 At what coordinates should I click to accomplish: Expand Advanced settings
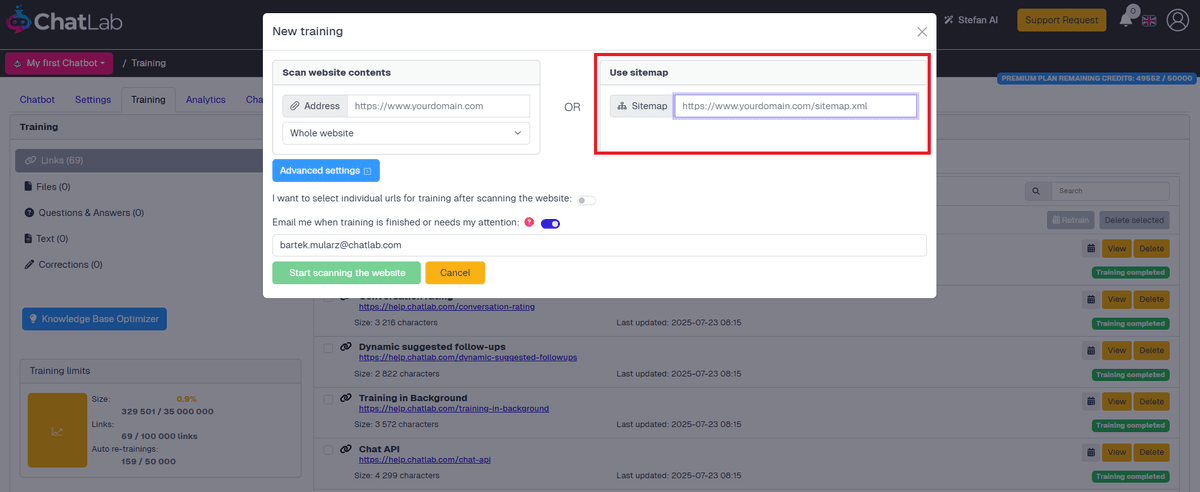tap(325, 171)
